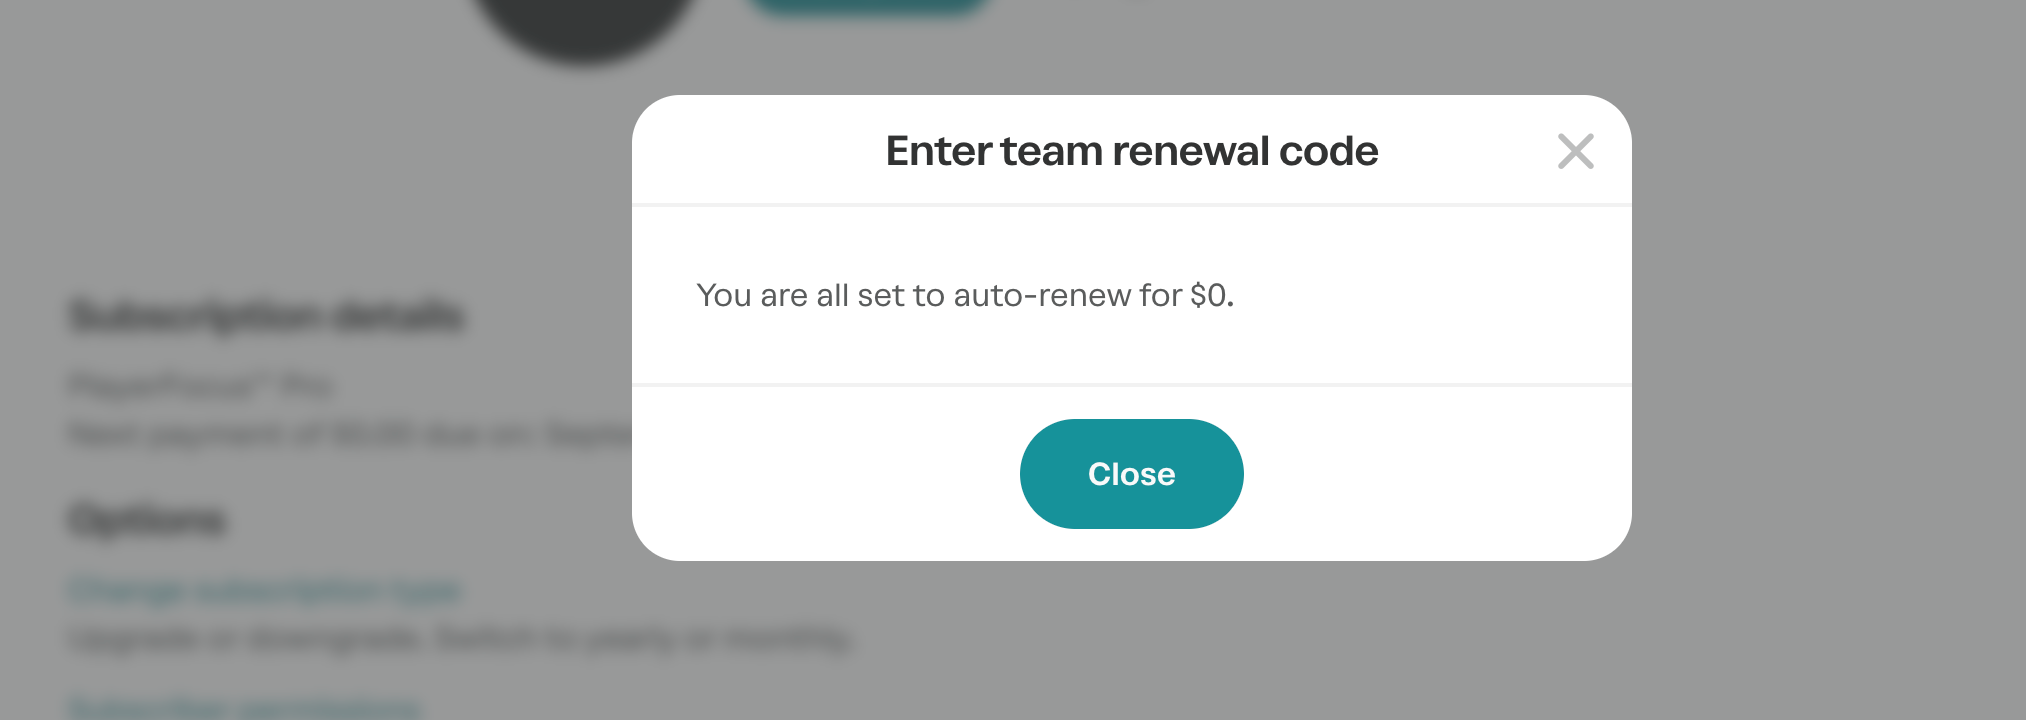Click the partially visible link below the upgrade description
The height and width of the screenshot is (720, 2026).
(245, 708)
